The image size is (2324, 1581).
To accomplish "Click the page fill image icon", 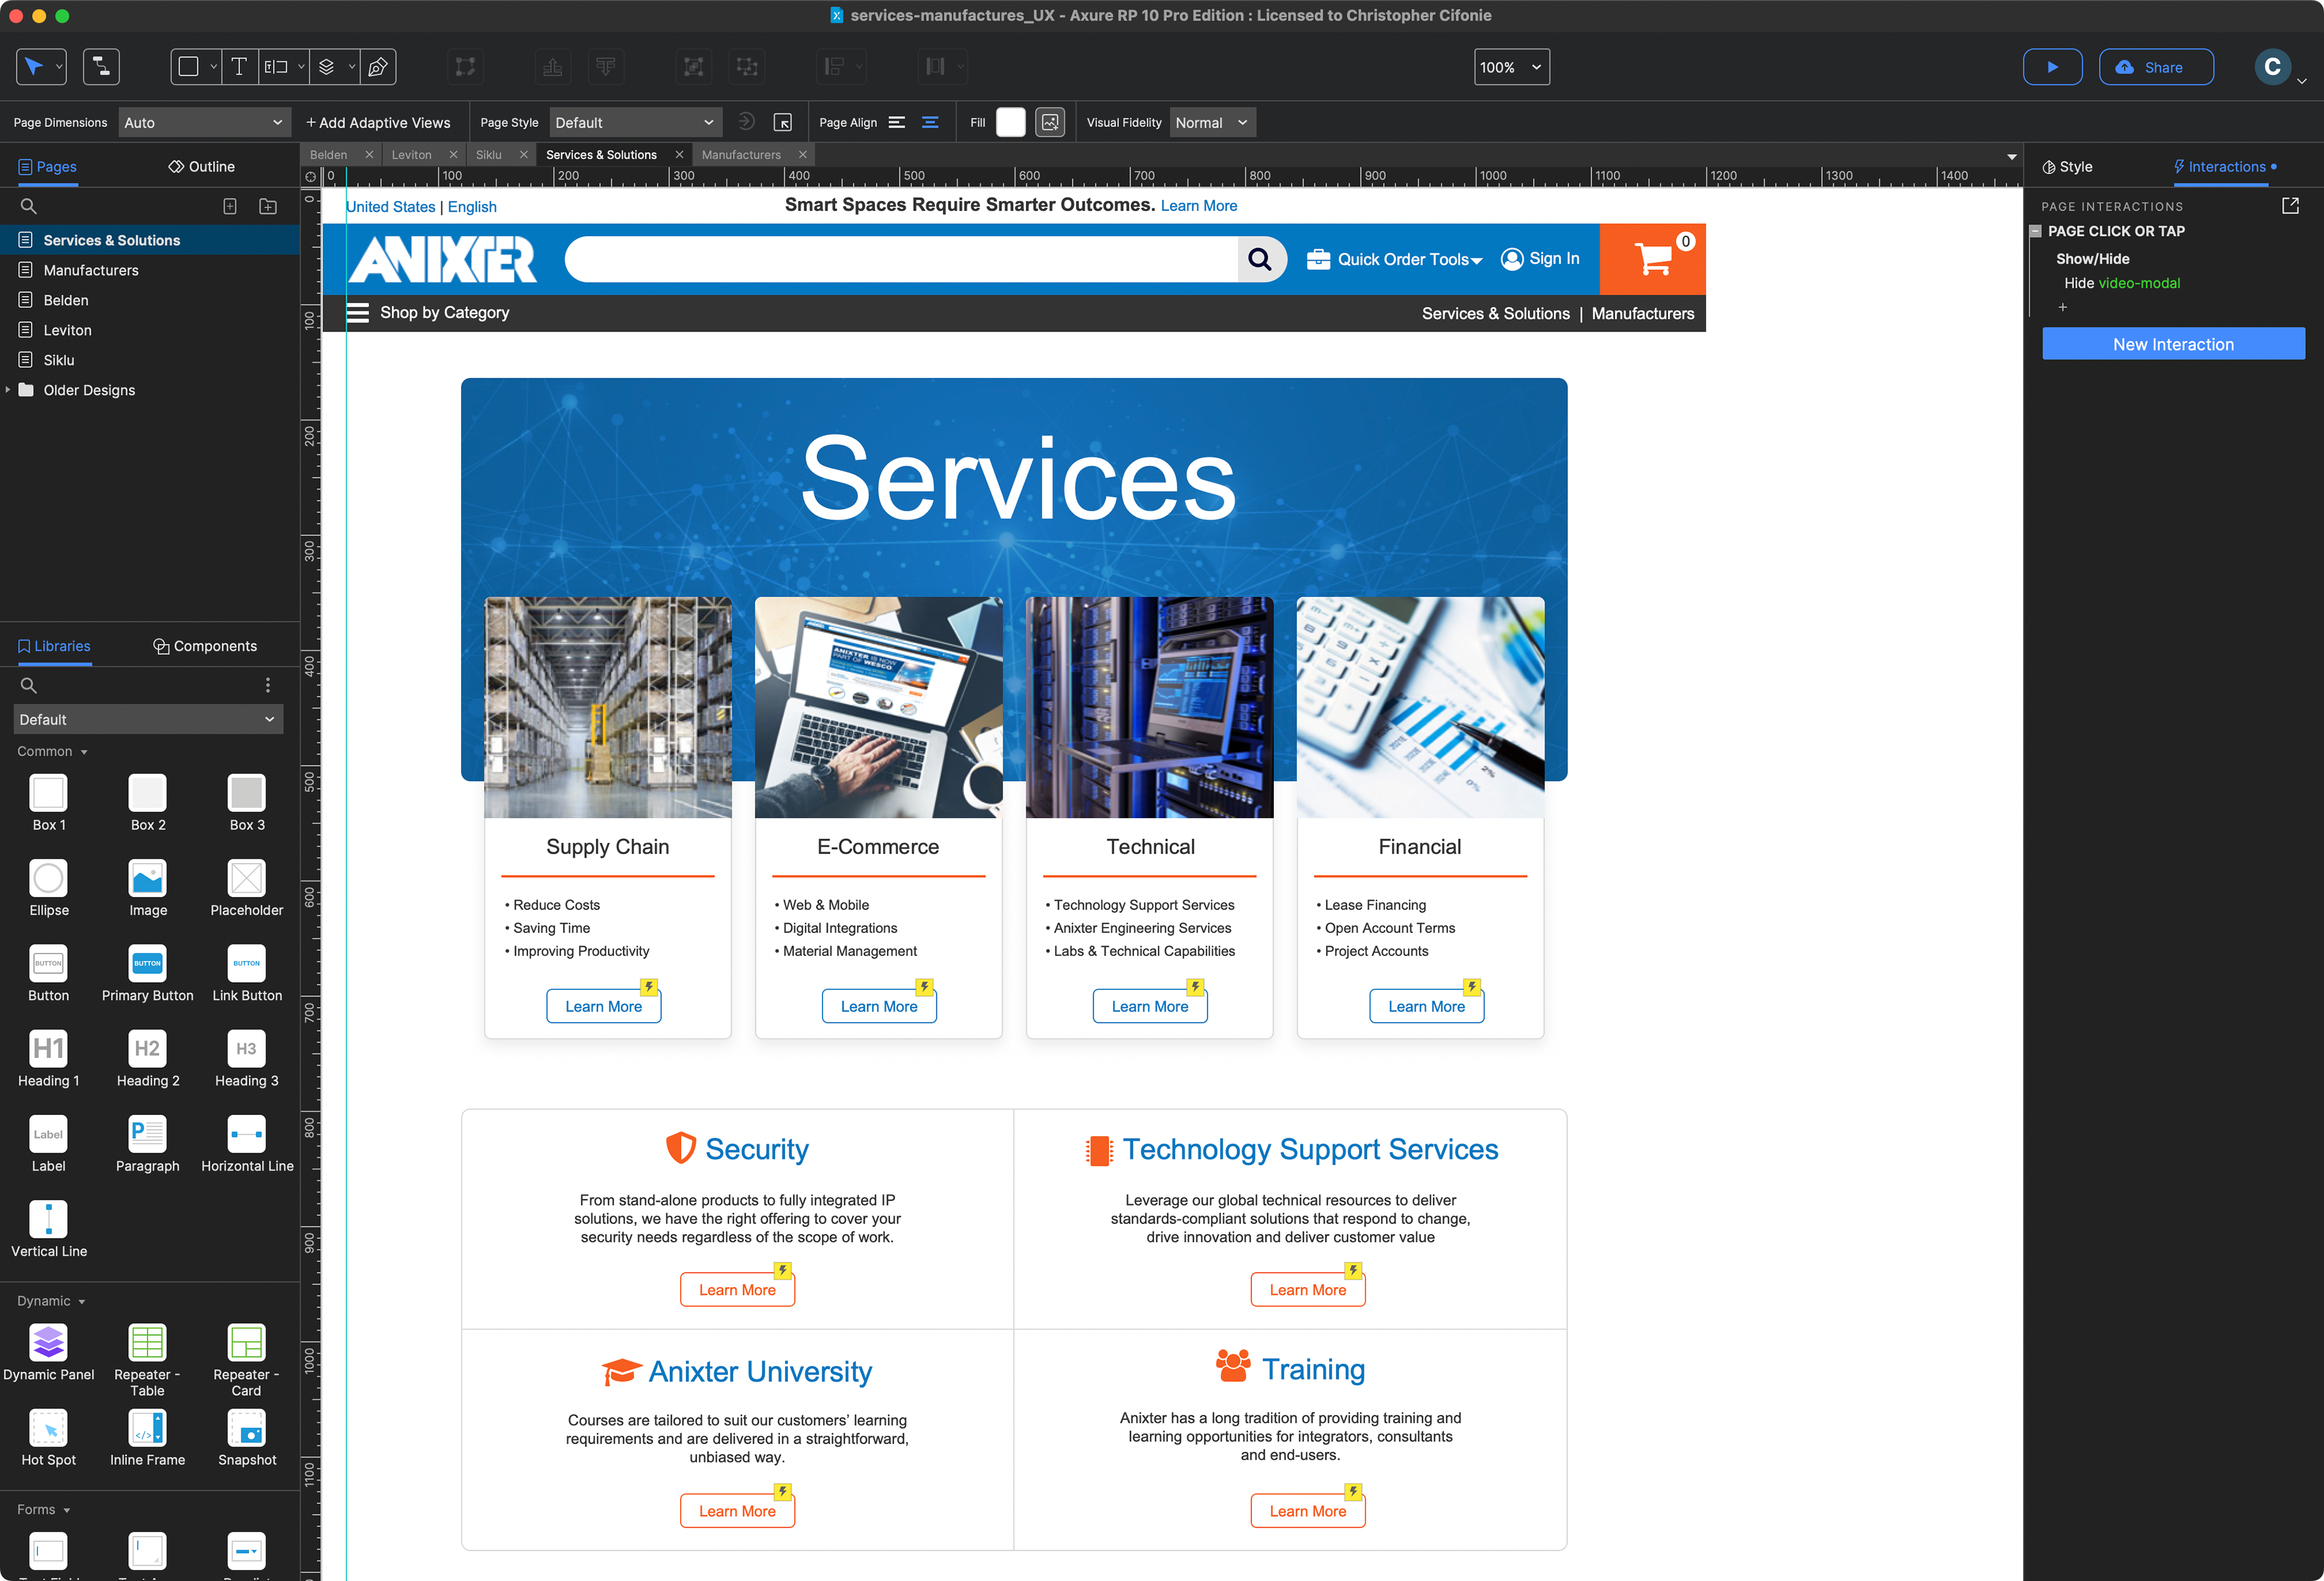I will coord(1050,123).
